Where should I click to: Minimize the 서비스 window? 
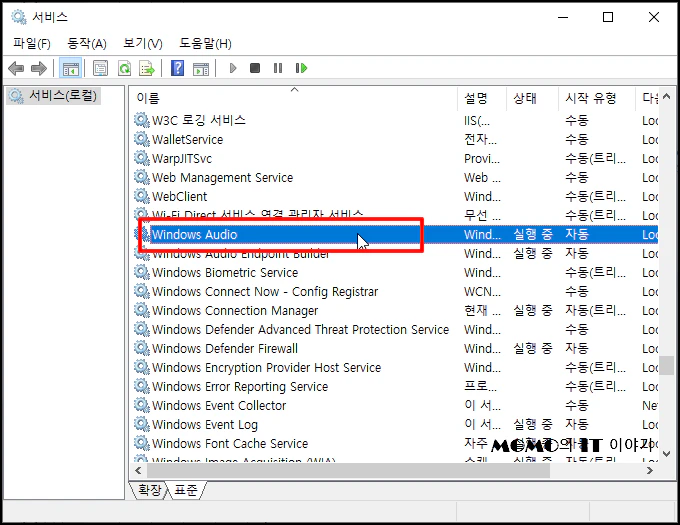click(563, 17)
